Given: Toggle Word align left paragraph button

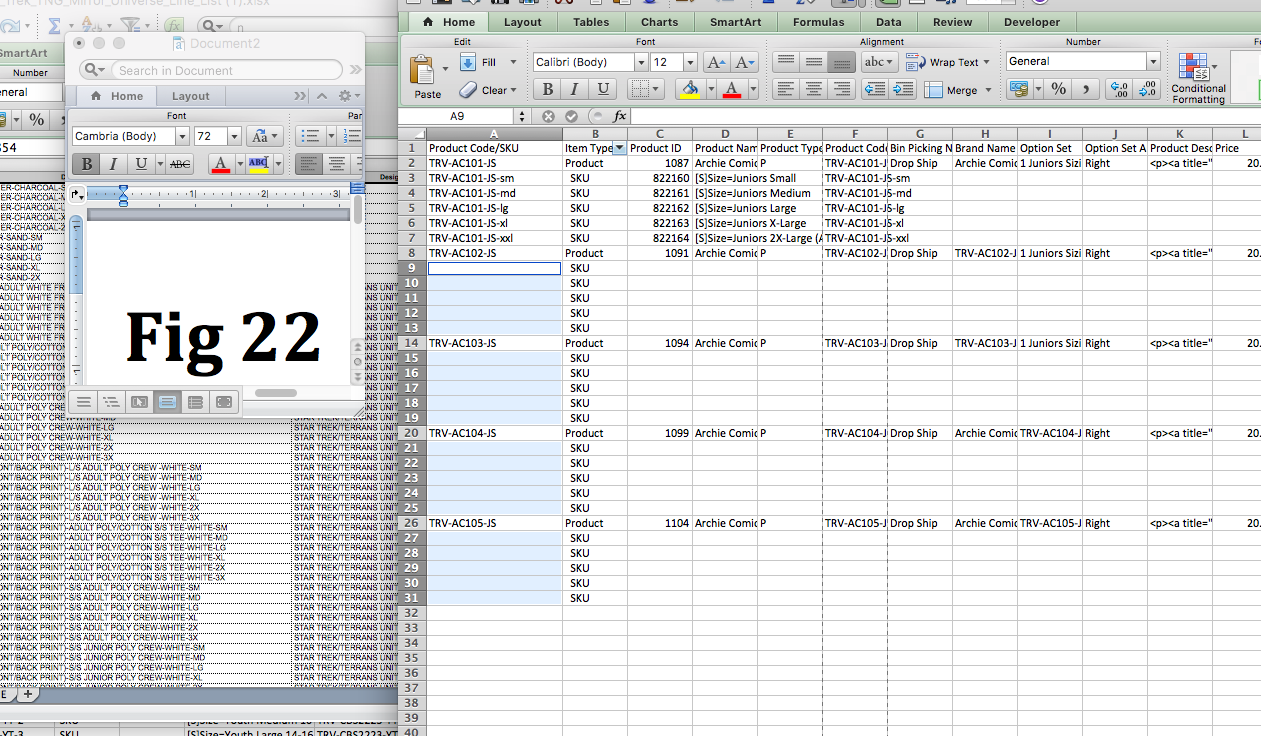Looking at the screenshot, I should (x=309, y=164).
